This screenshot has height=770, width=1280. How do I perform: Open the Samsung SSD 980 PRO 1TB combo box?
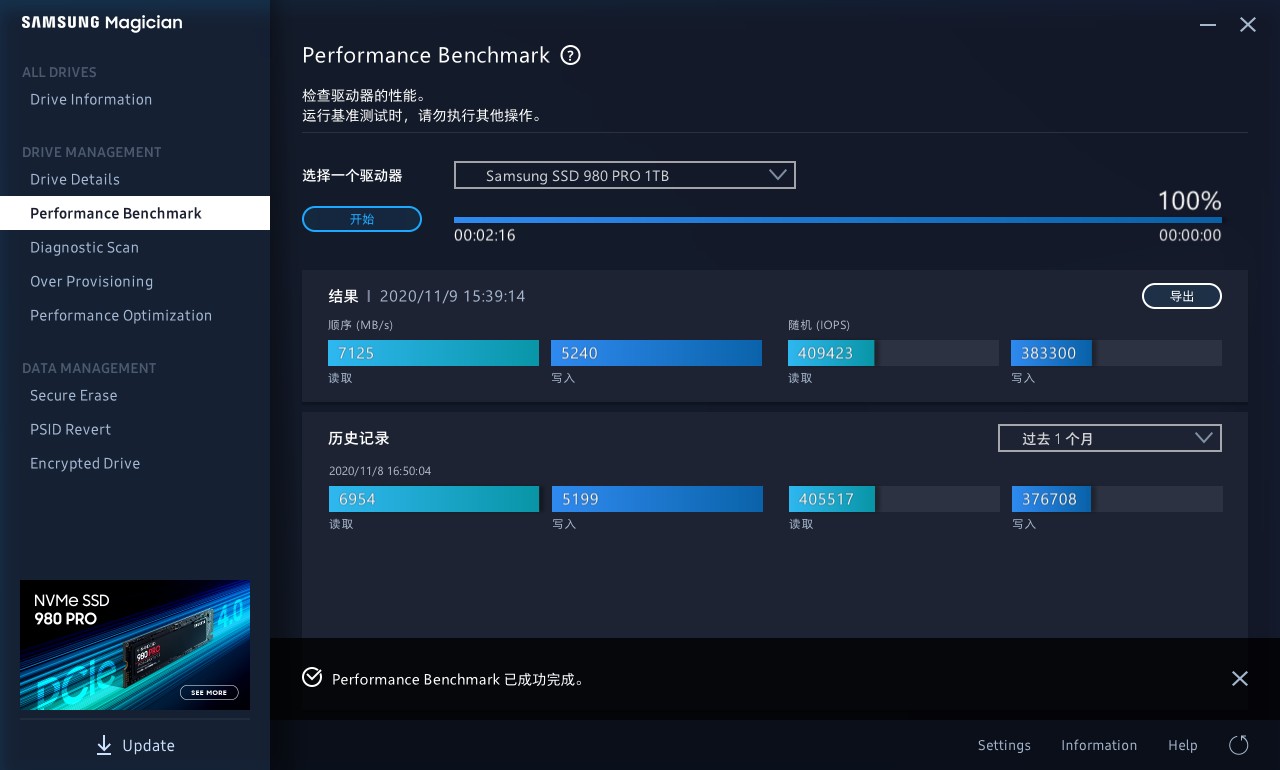625,175
